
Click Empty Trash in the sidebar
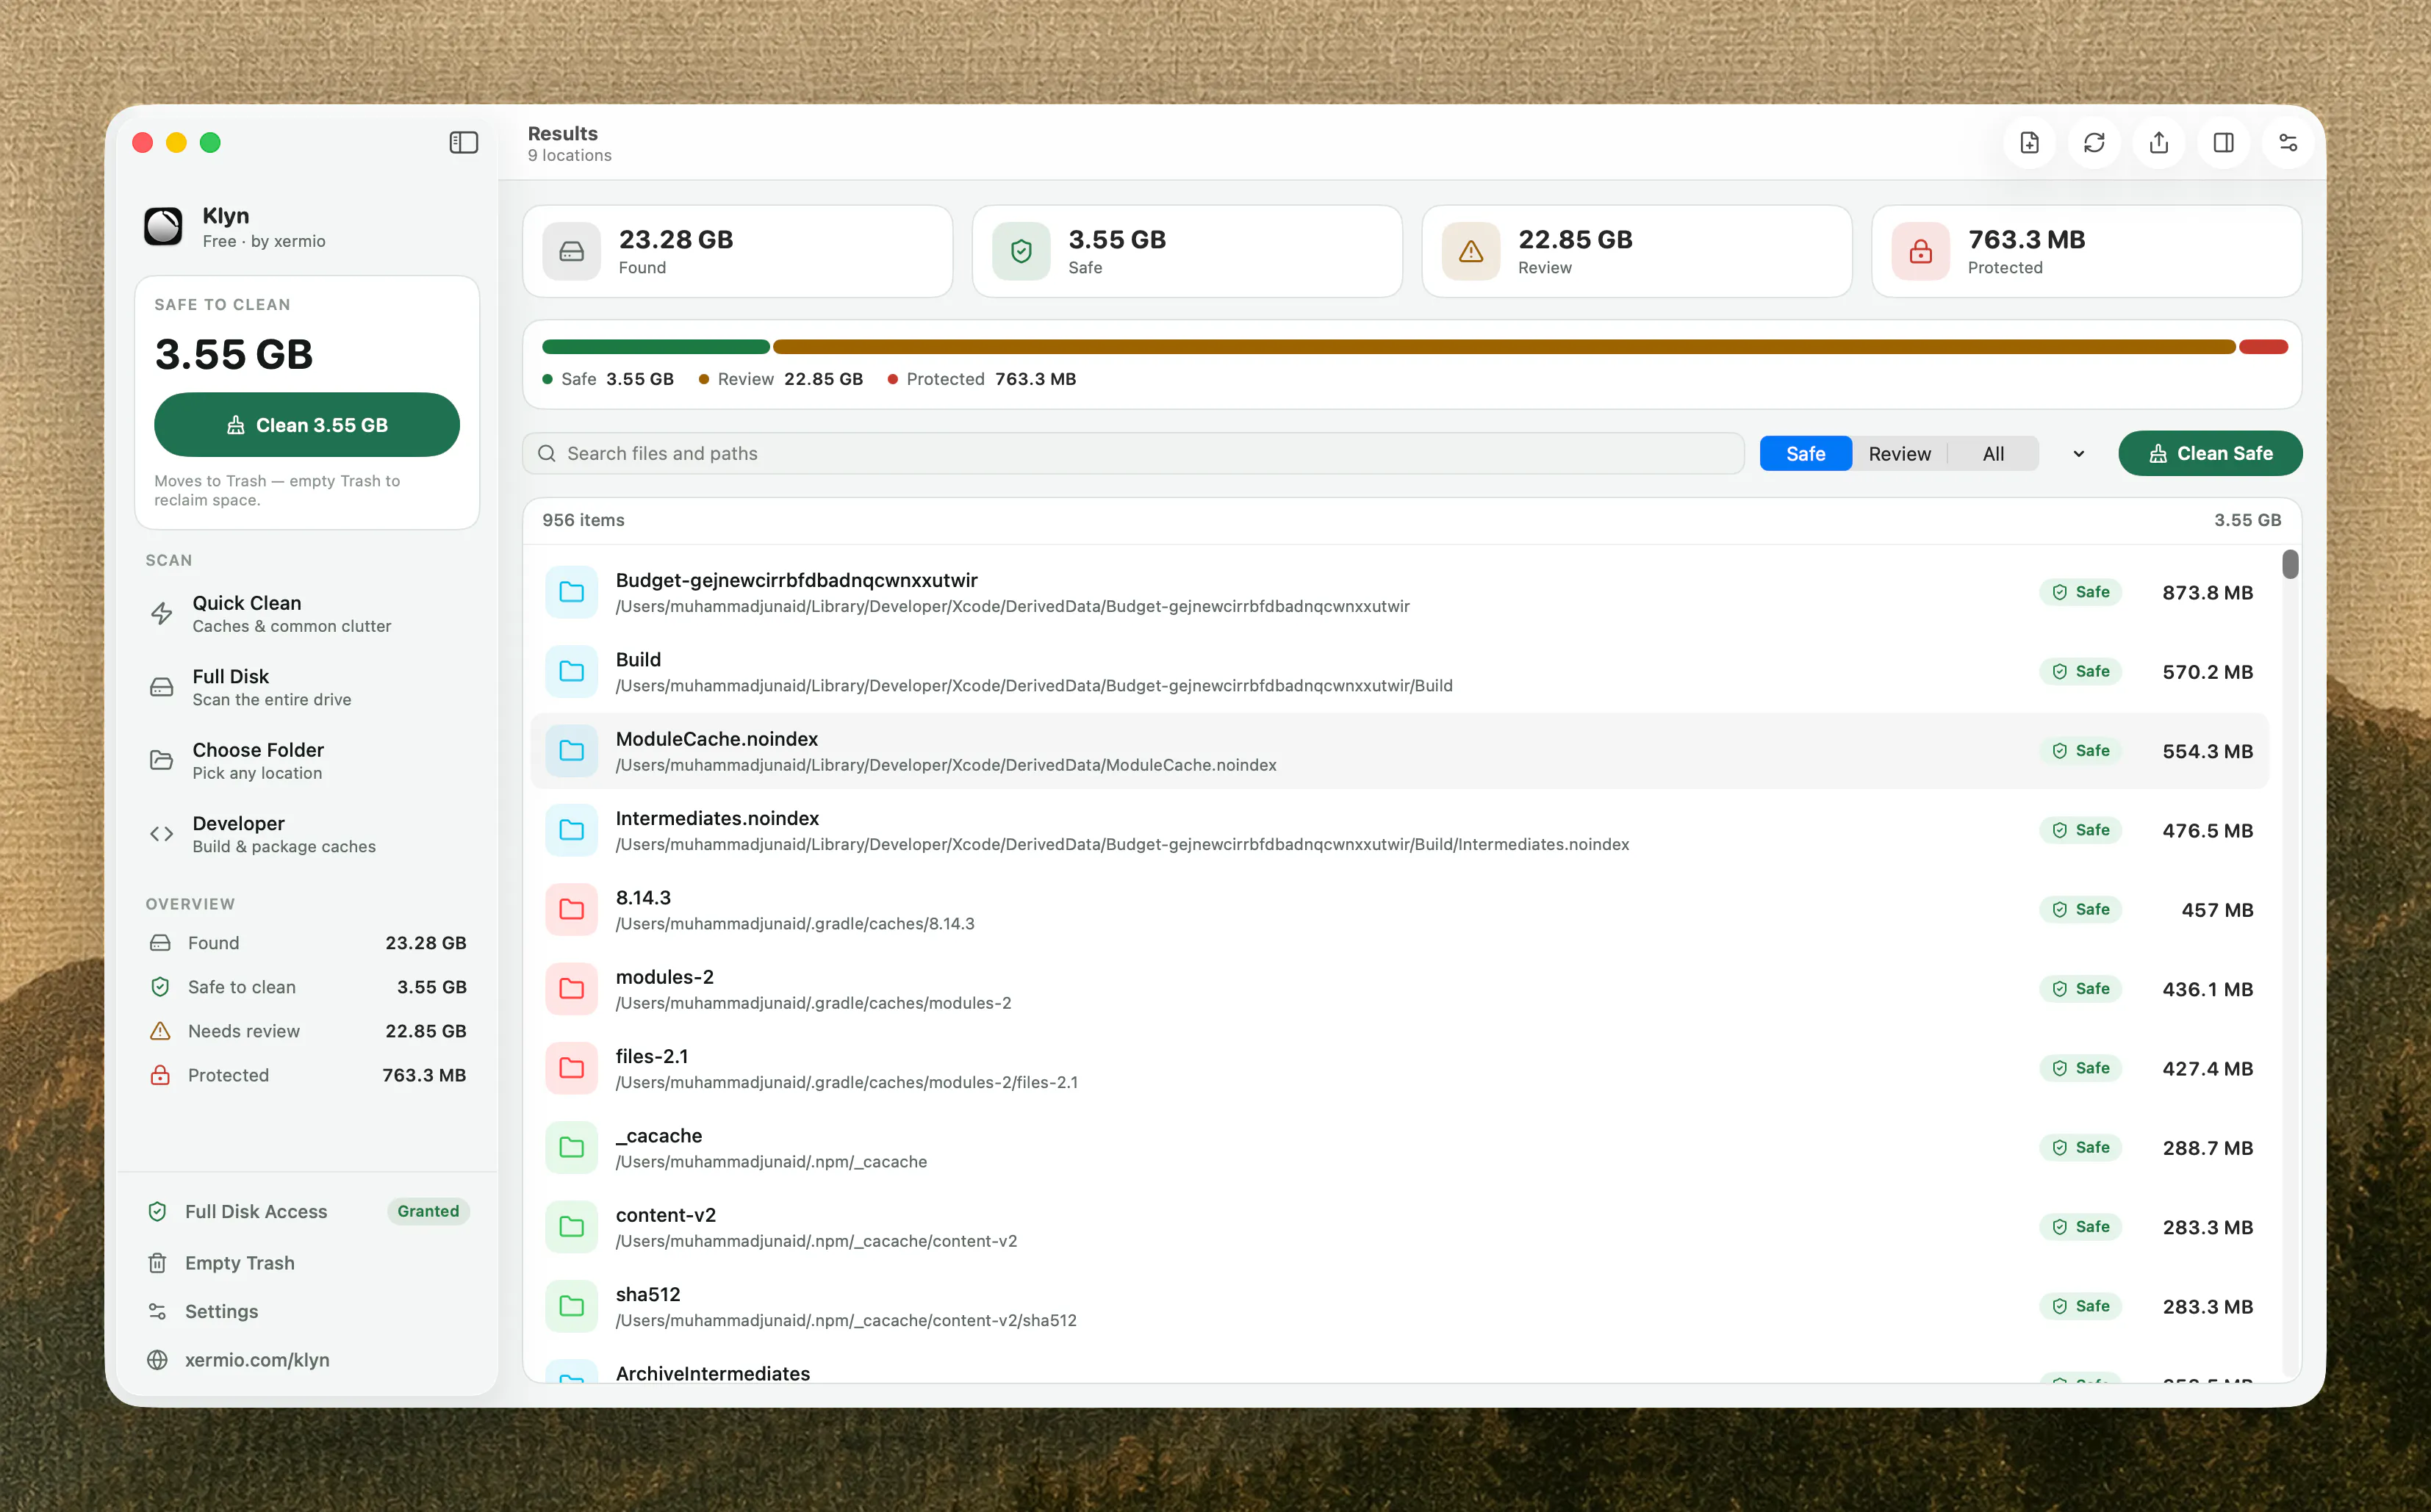click(x=239, y=1263)
